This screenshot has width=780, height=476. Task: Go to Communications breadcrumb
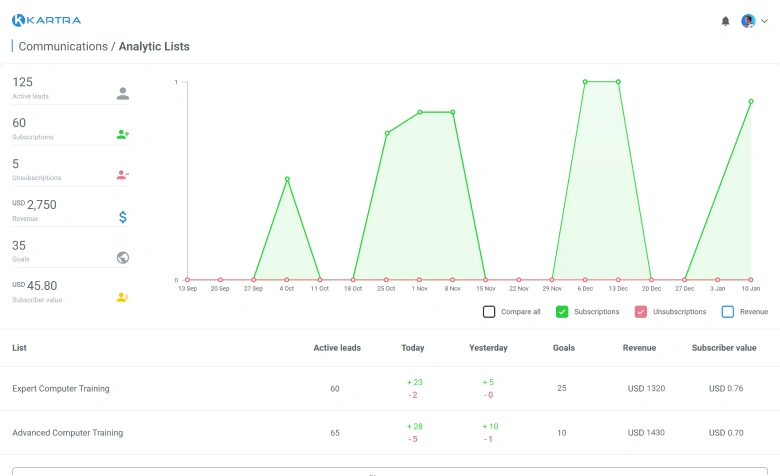(x=62, y=46)
